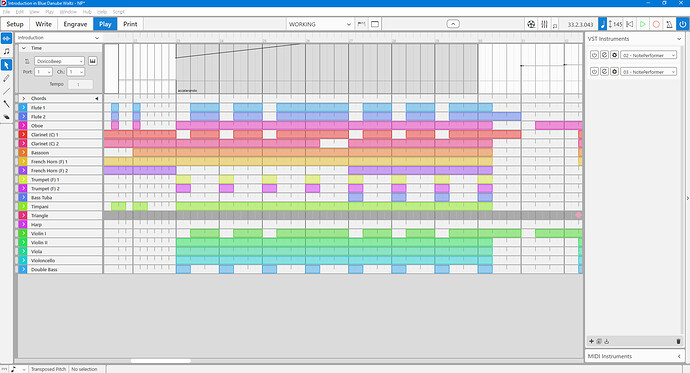This screenshot has height=373, width=690.
Task: Reload the 03 - NotePerformer plugin
Action: click(604, 71)
